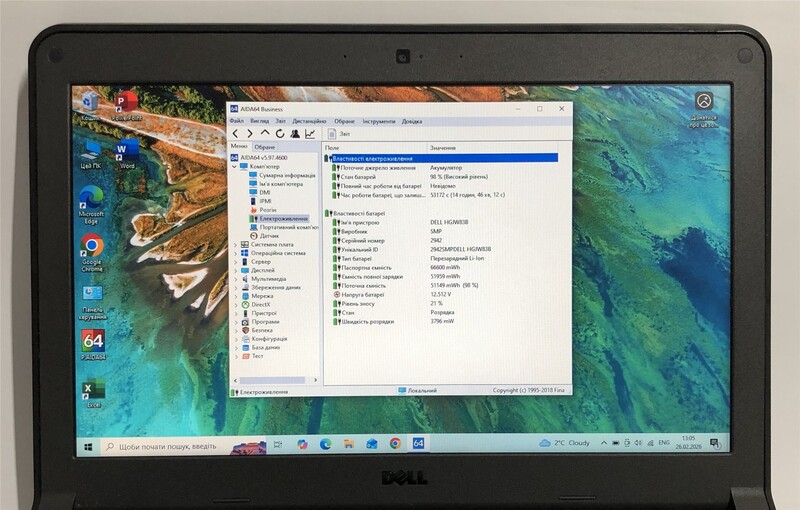800x510 pixels.
Task: Open the Windows Start menu
Action: coord(88,447)
